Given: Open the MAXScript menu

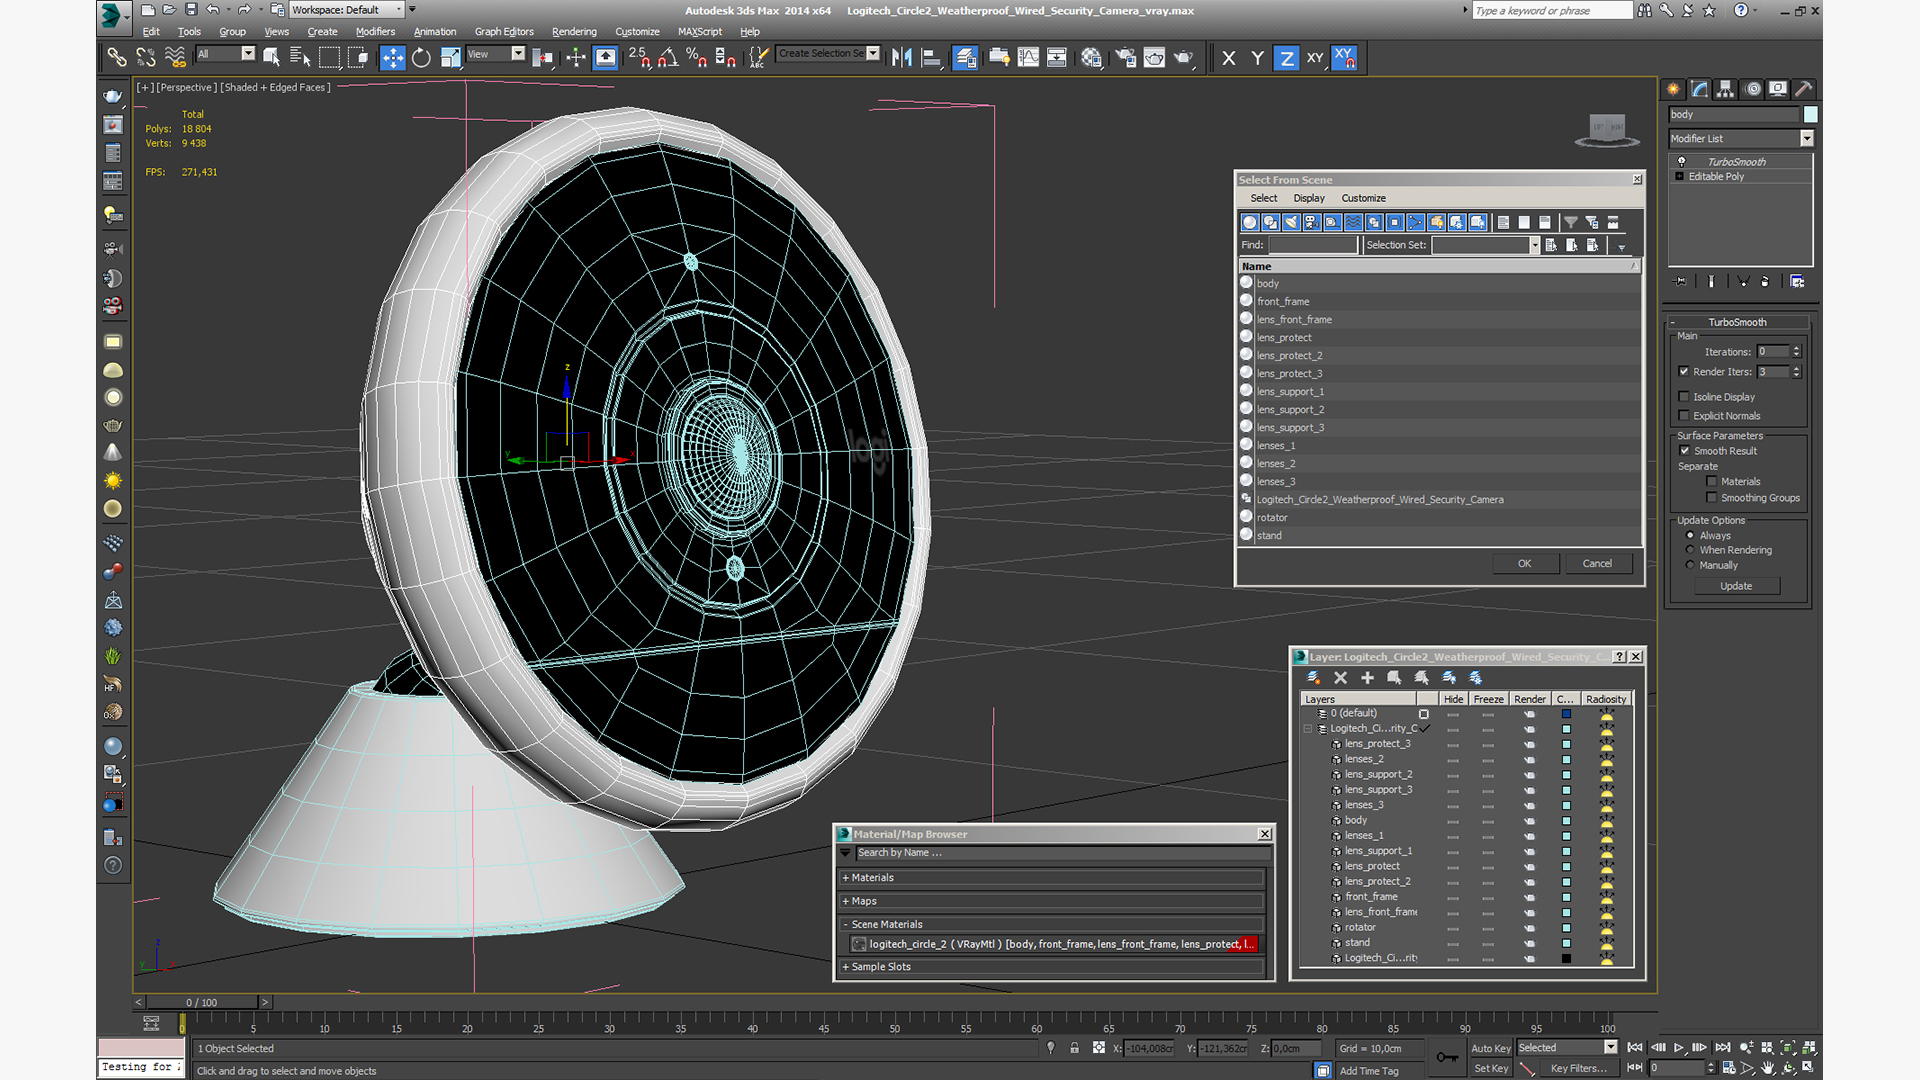Looking at the screenshot, I should tap(699, 32).
